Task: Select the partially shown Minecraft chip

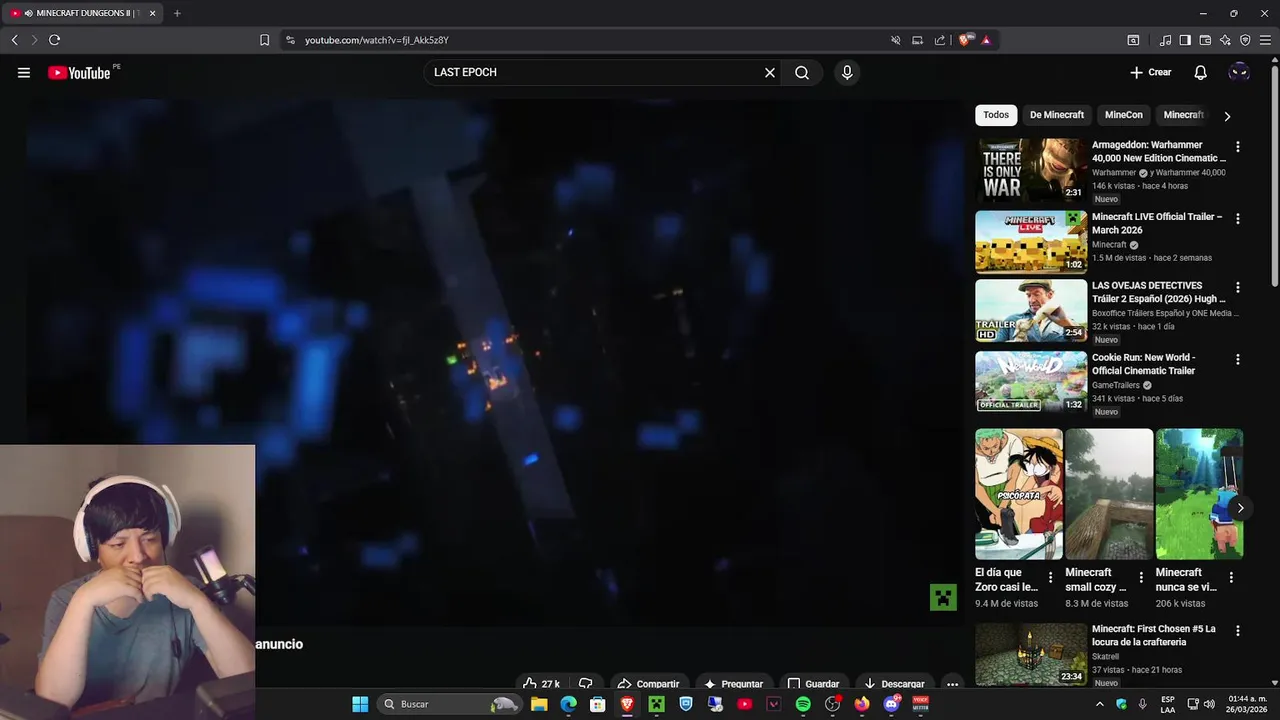Action: click(1183, 115)
